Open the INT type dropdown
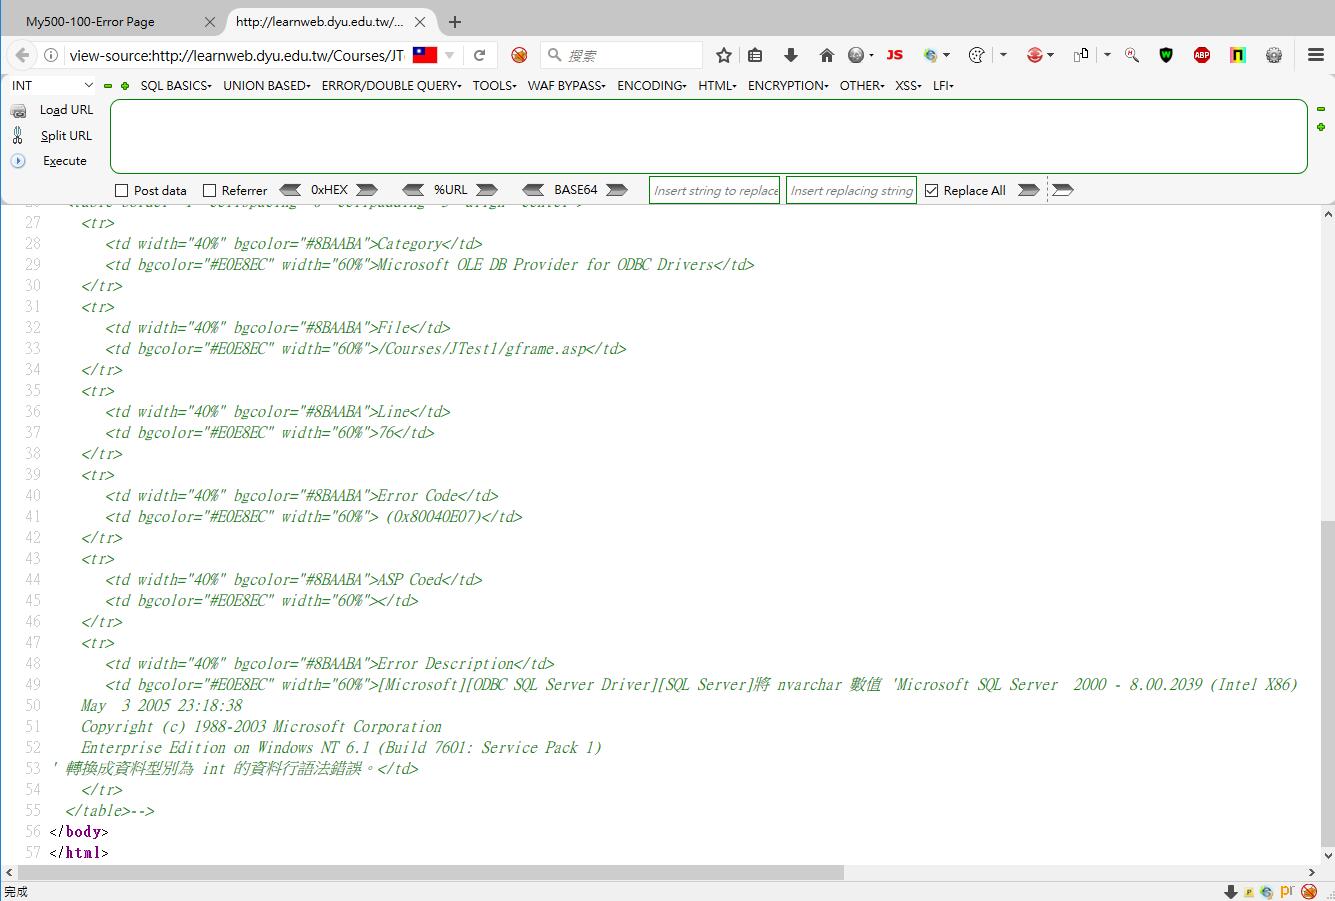This screenshot has height=901, width=1335. point(52,86)
